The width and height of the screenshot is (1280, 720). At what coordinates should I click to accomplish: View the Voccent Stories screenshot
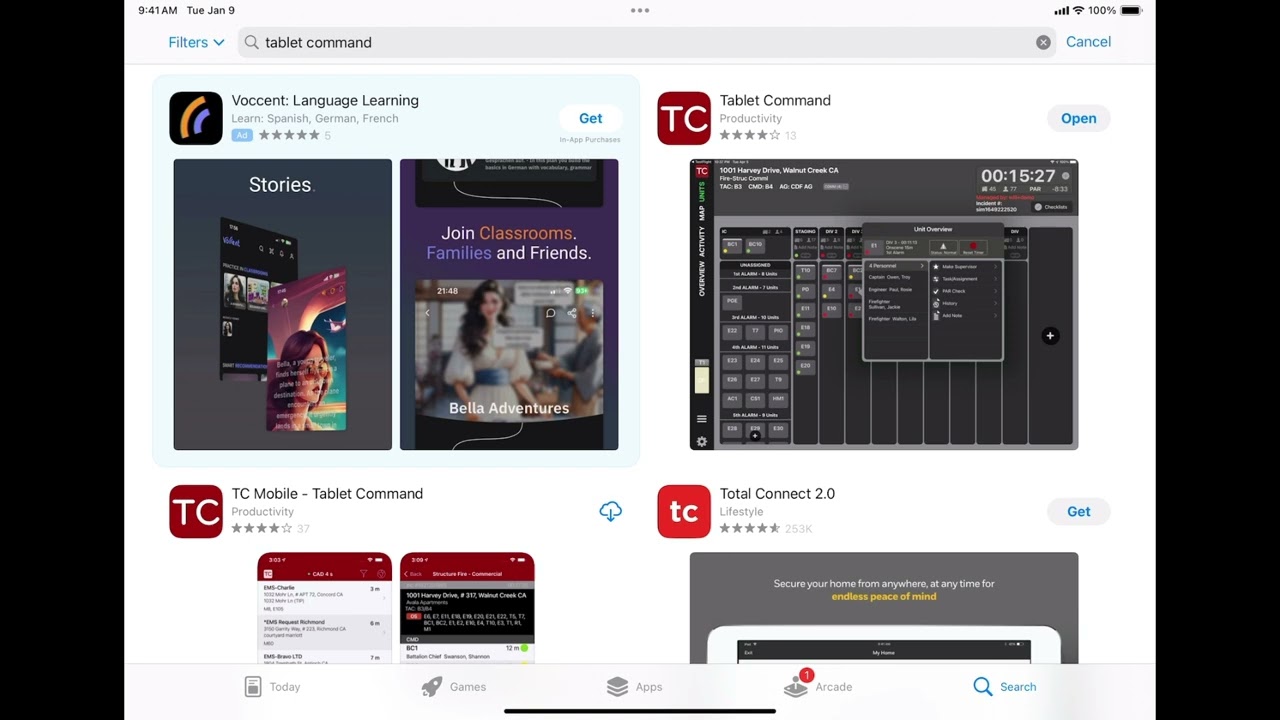pos(283,304)
